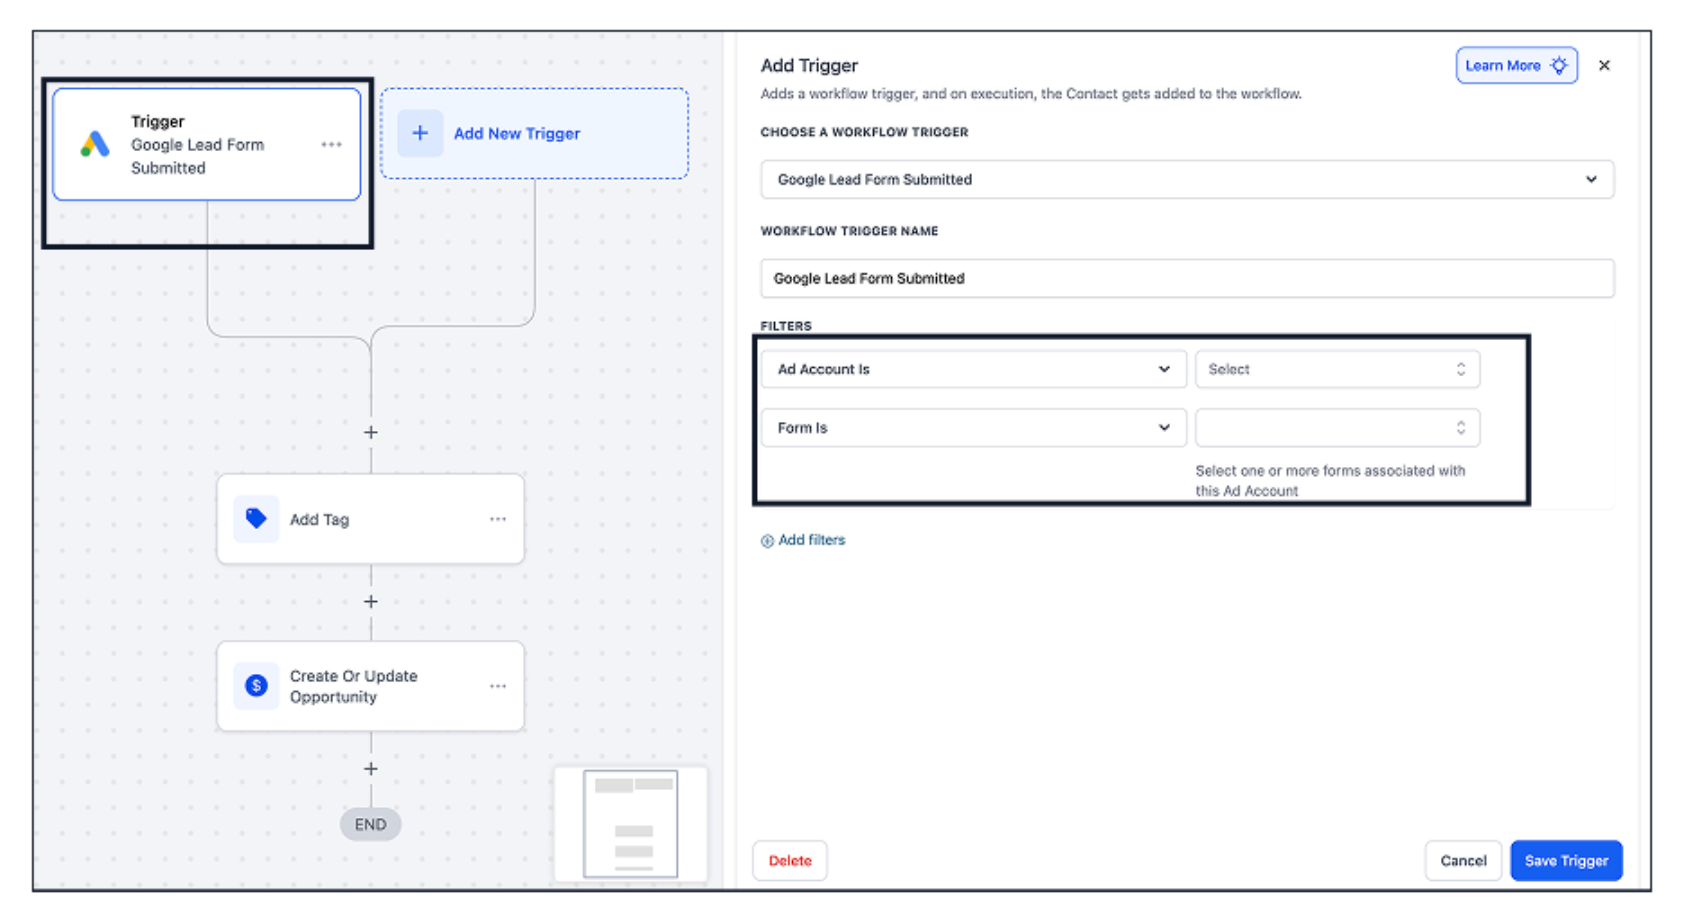Click the Learn More button
The image size is (1684, 922).
pos(1516,65)
